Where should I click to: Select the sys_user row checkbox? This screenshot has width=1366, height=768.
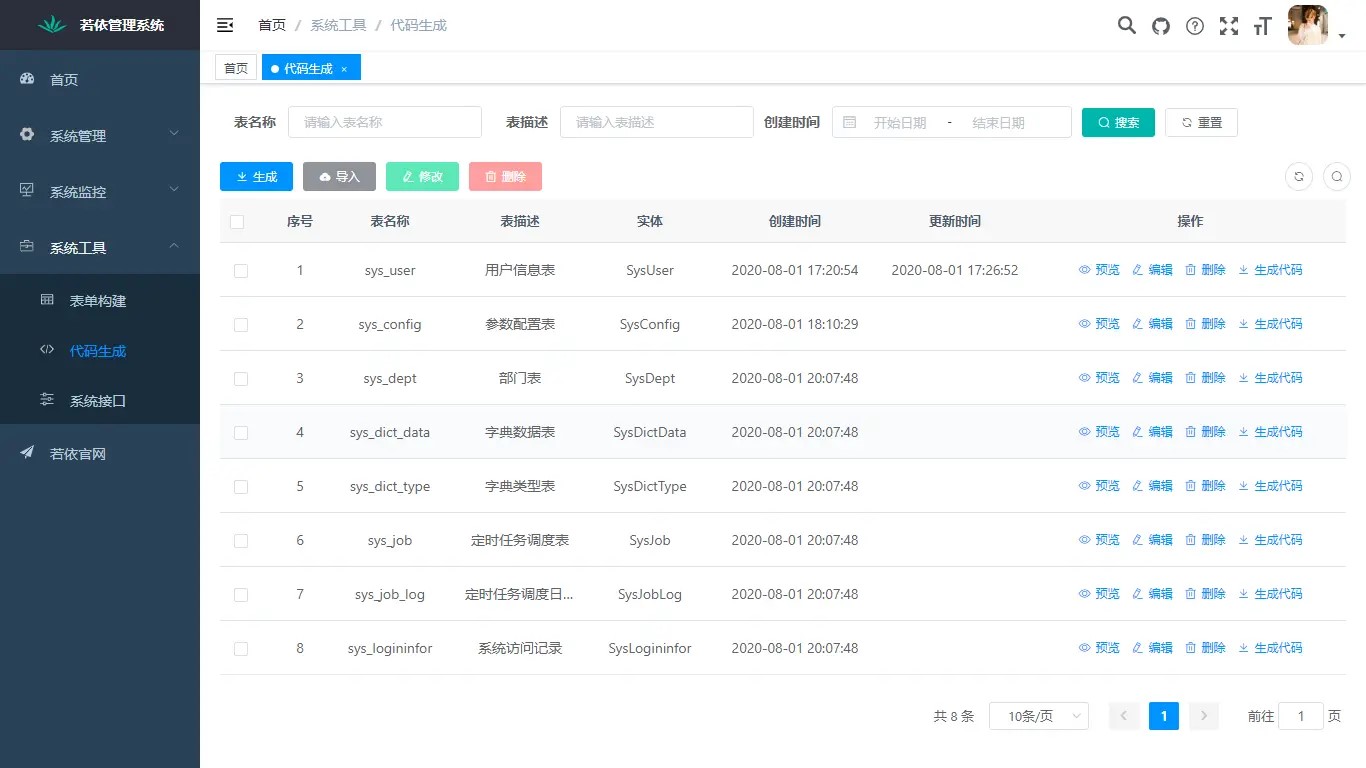[x=240, y=271]
